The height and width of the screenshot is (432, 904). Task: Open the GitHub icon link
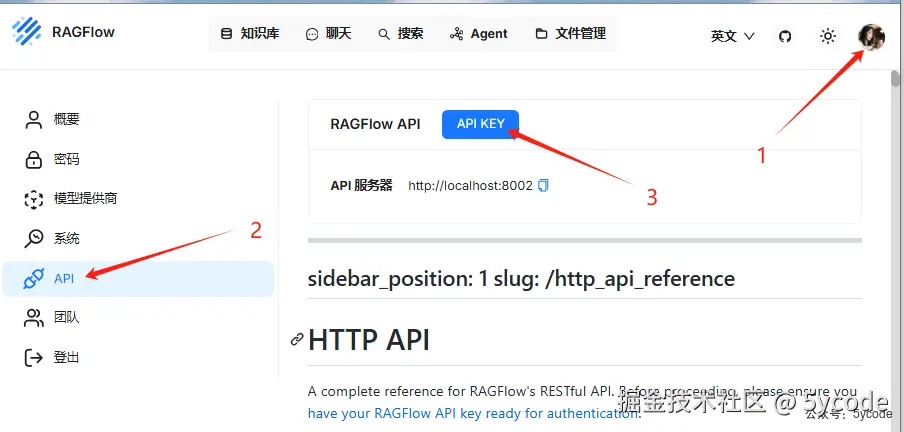(785, 36)
